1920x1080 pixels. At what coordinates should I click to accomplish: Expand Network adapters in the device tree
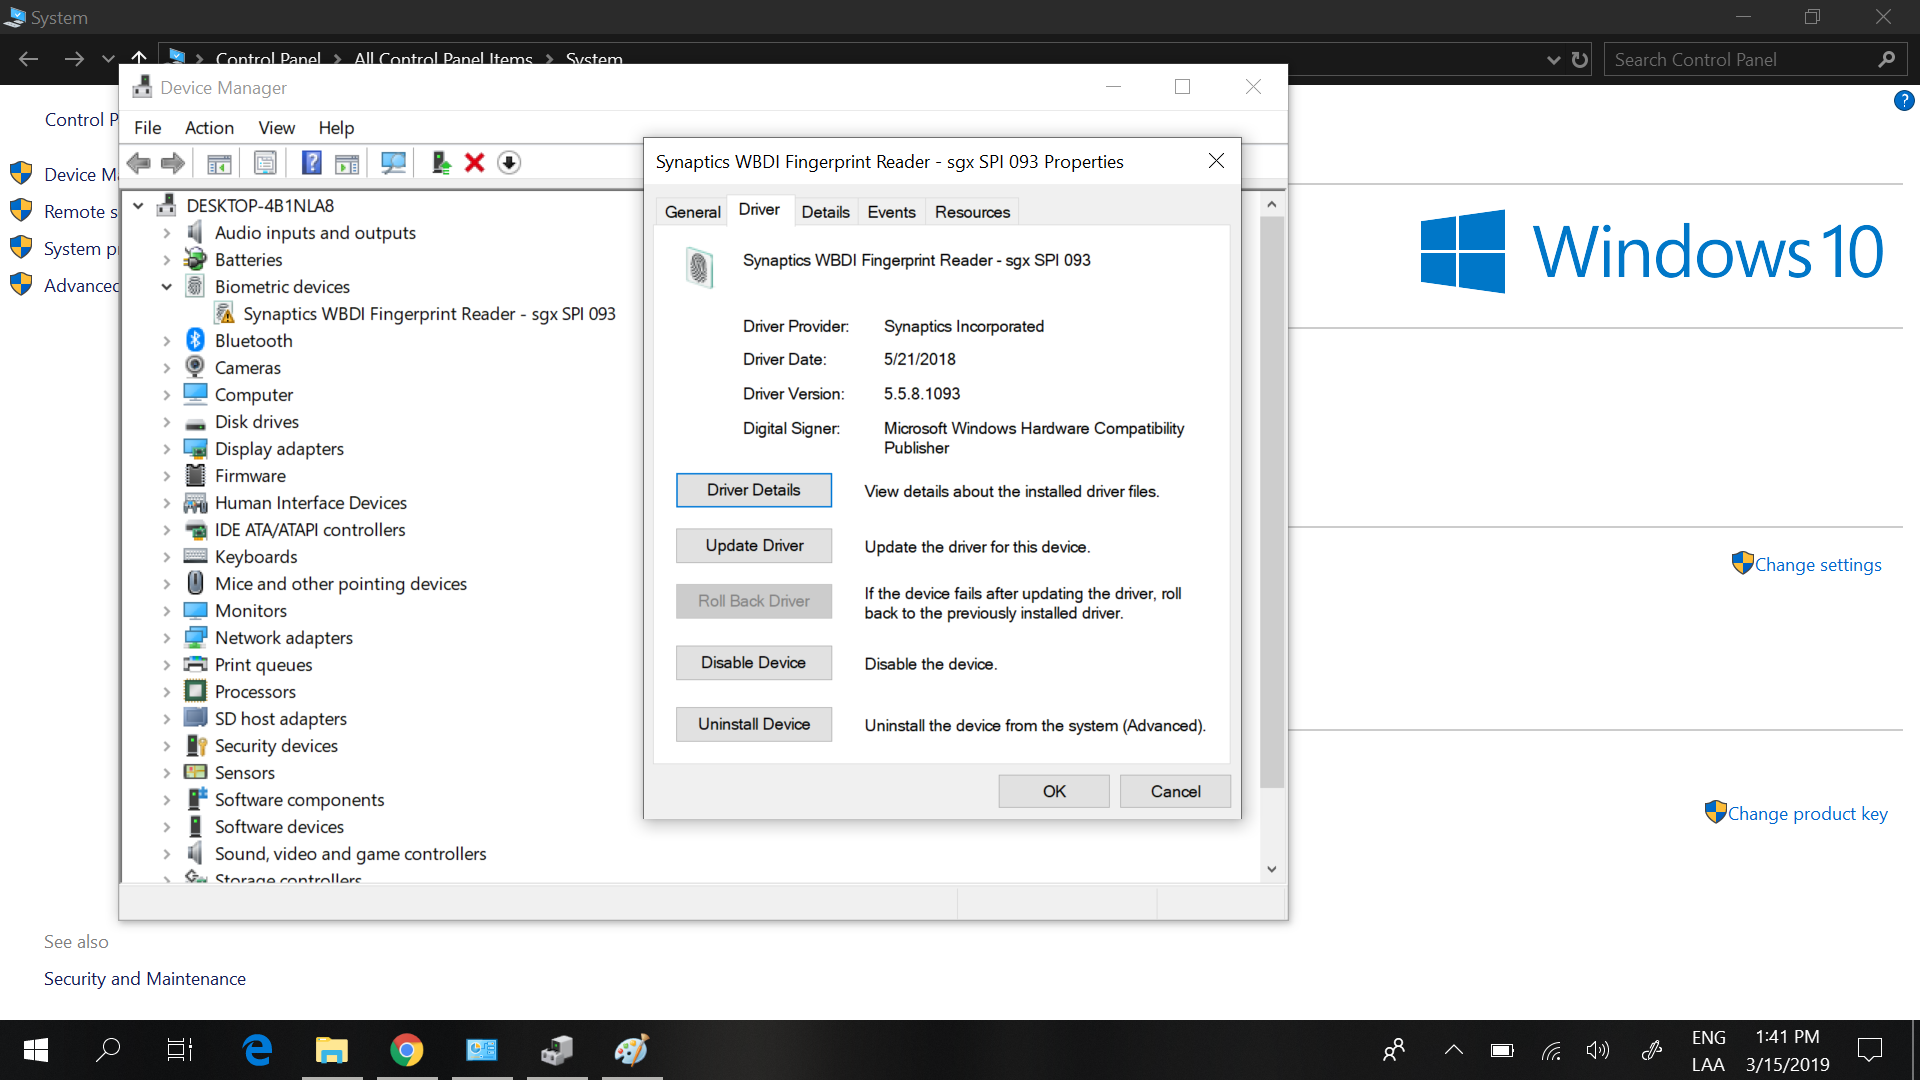pos(167,637)
